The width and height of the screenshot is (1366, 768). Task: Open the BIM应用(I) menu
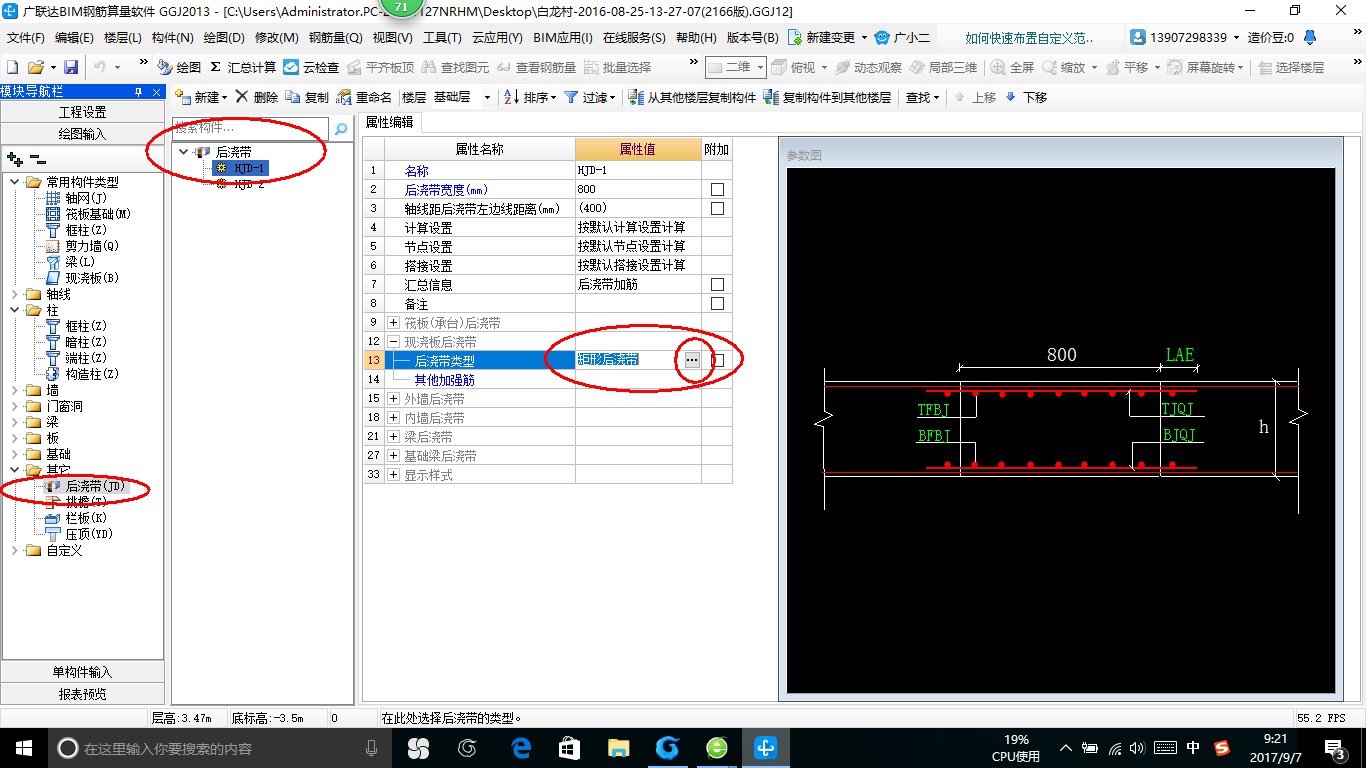563,38
